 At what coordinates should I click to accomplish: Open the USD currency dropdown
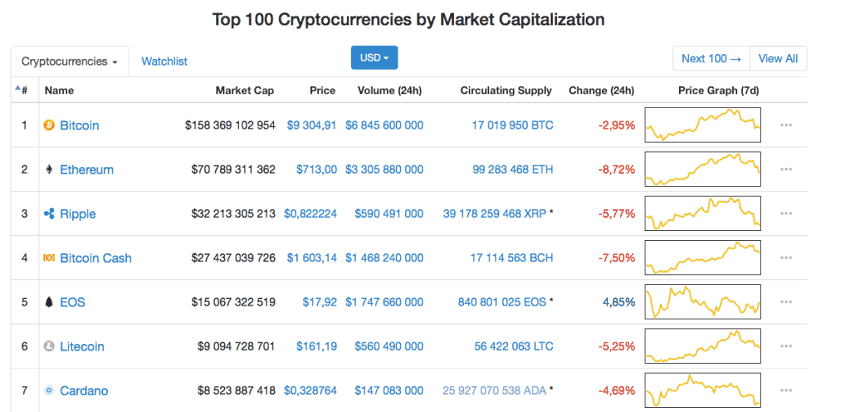(x=374, y=58)
